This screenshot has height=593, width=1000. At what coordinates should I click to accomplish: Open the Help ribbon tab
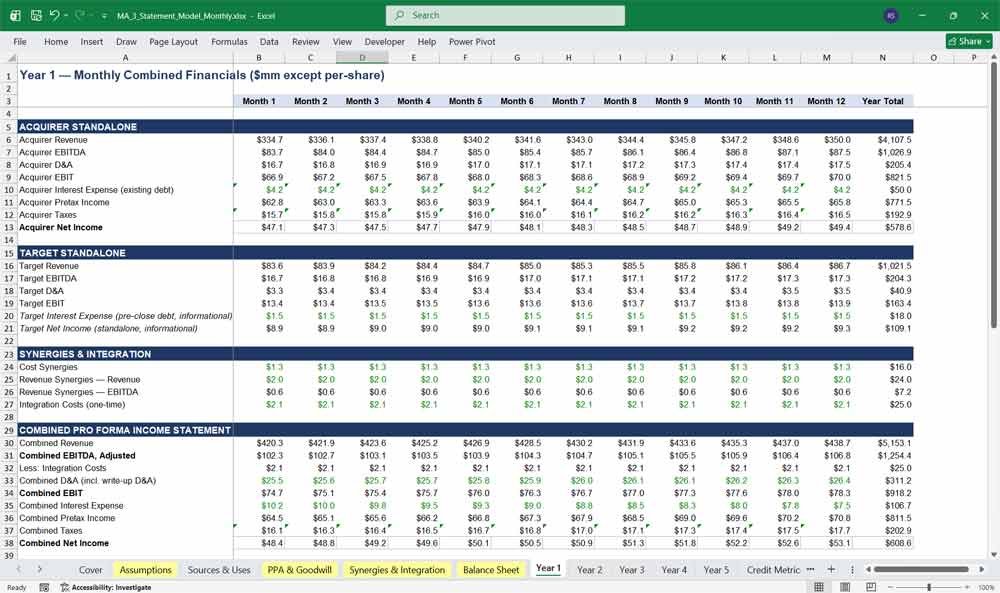click(x=427, y=41)
